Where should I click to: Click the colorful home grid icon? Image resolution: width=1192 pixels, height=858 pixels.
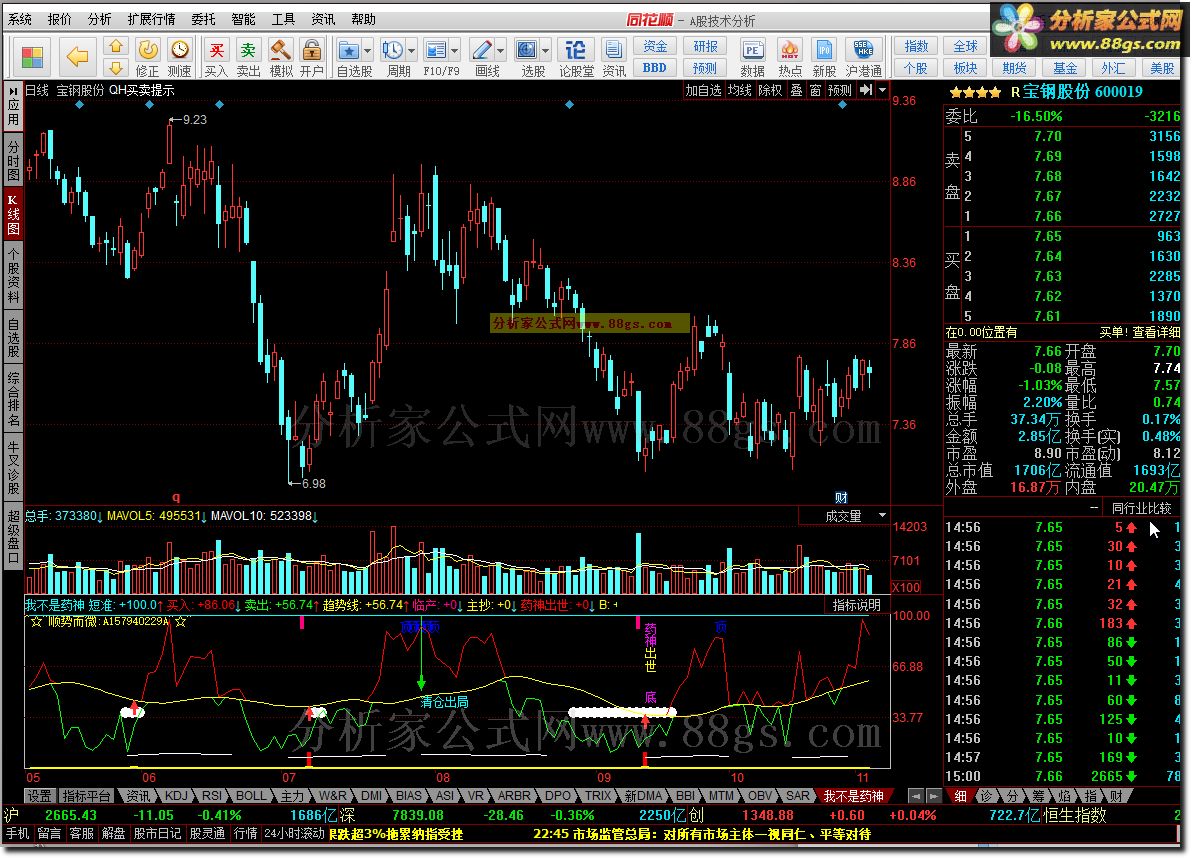[x=33, y=57]
